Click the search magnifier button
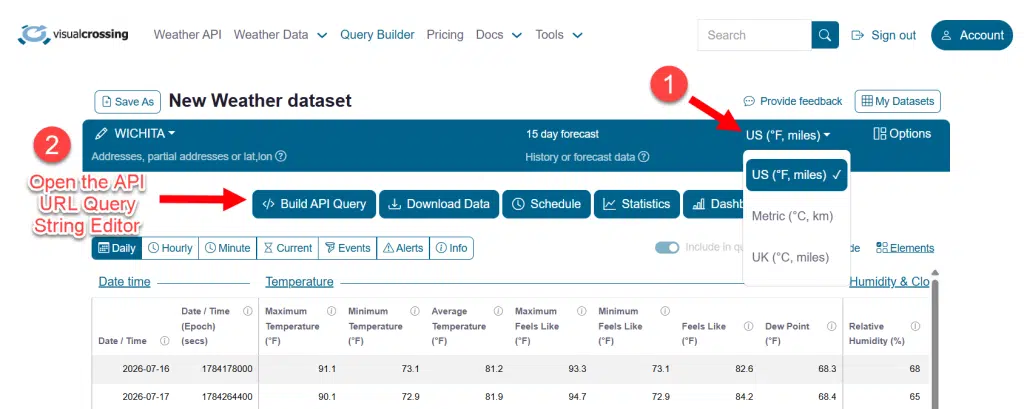 click(x=825, y=35)
